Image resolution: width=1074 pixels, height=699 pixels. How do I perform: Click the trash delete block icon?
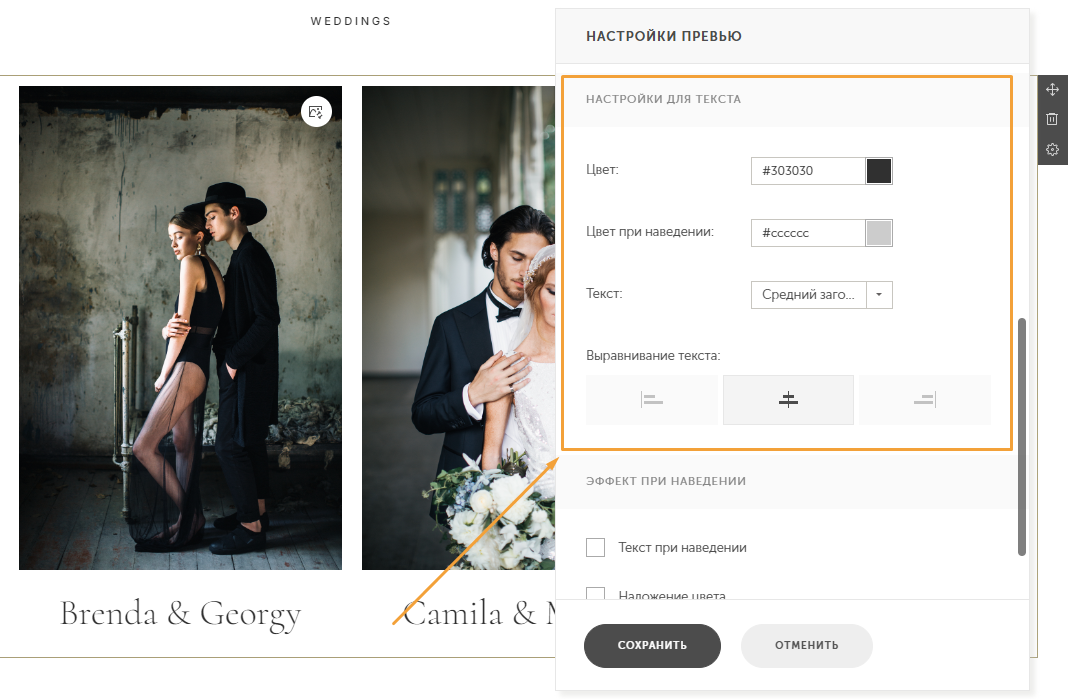(1052, 120)
